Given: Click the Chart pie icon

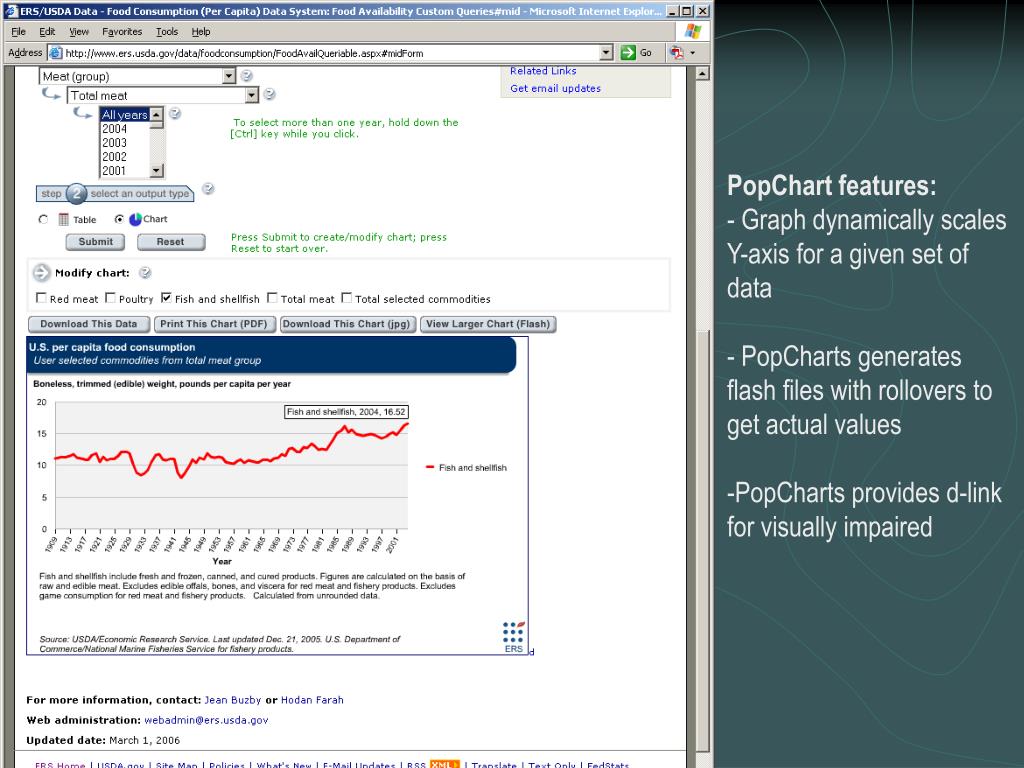Looking at the screenshot, I should pos(135,219).
